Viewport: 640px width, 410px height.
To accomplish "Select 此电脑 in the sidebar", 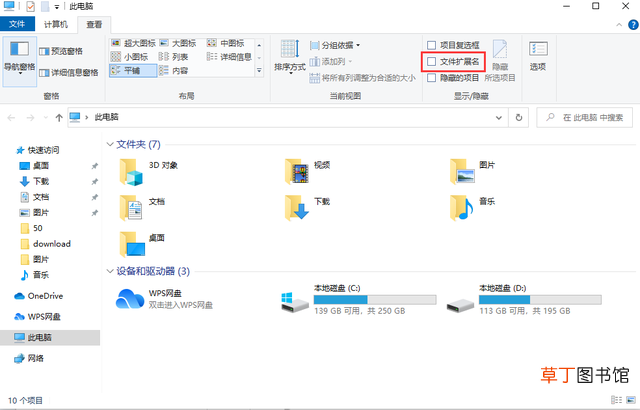I will click(x=50, y=337).
